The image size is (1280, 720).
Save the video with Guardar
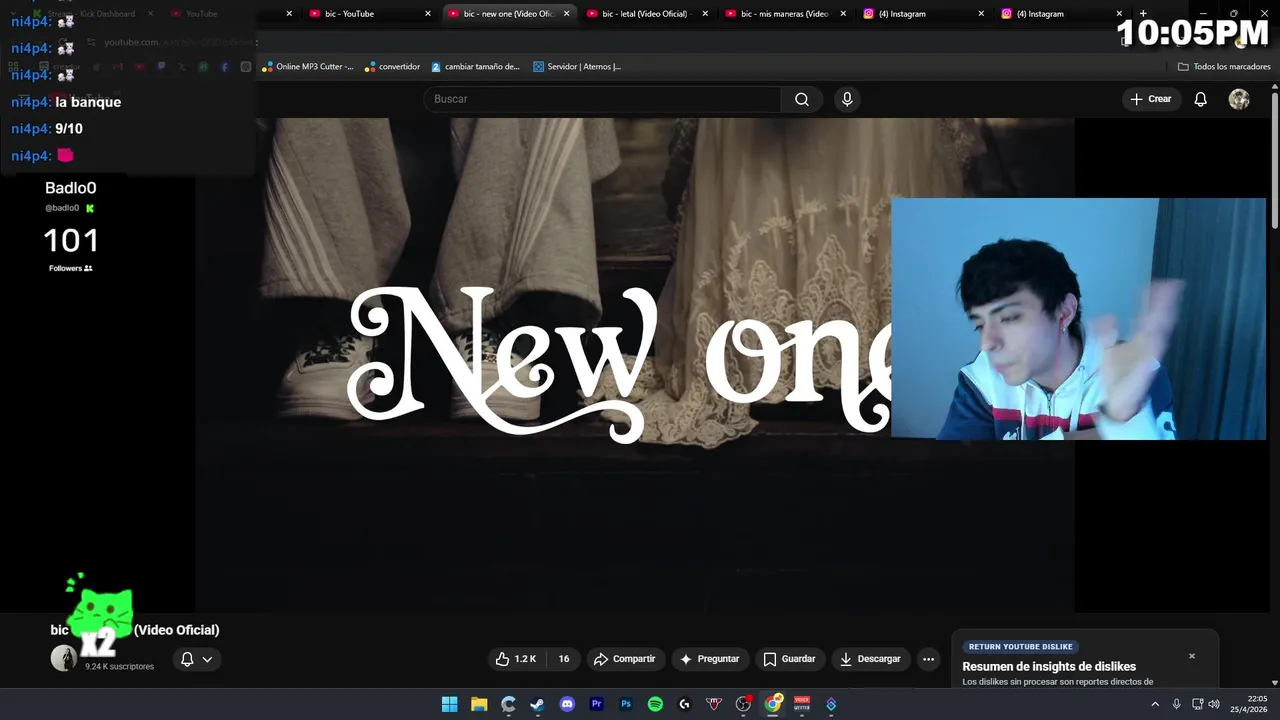[789, 659]
